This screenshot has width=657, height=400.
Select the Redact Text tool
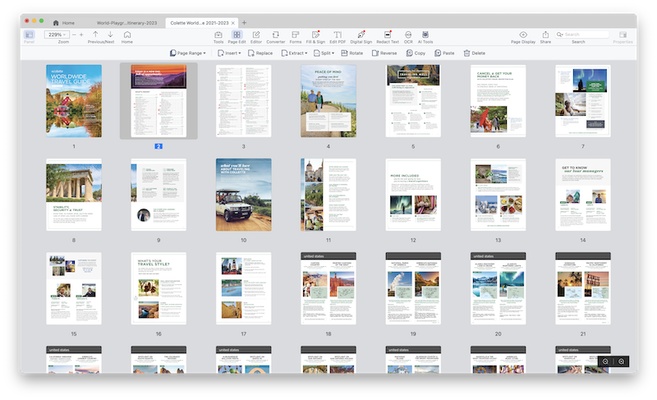(x=388, y=35)
